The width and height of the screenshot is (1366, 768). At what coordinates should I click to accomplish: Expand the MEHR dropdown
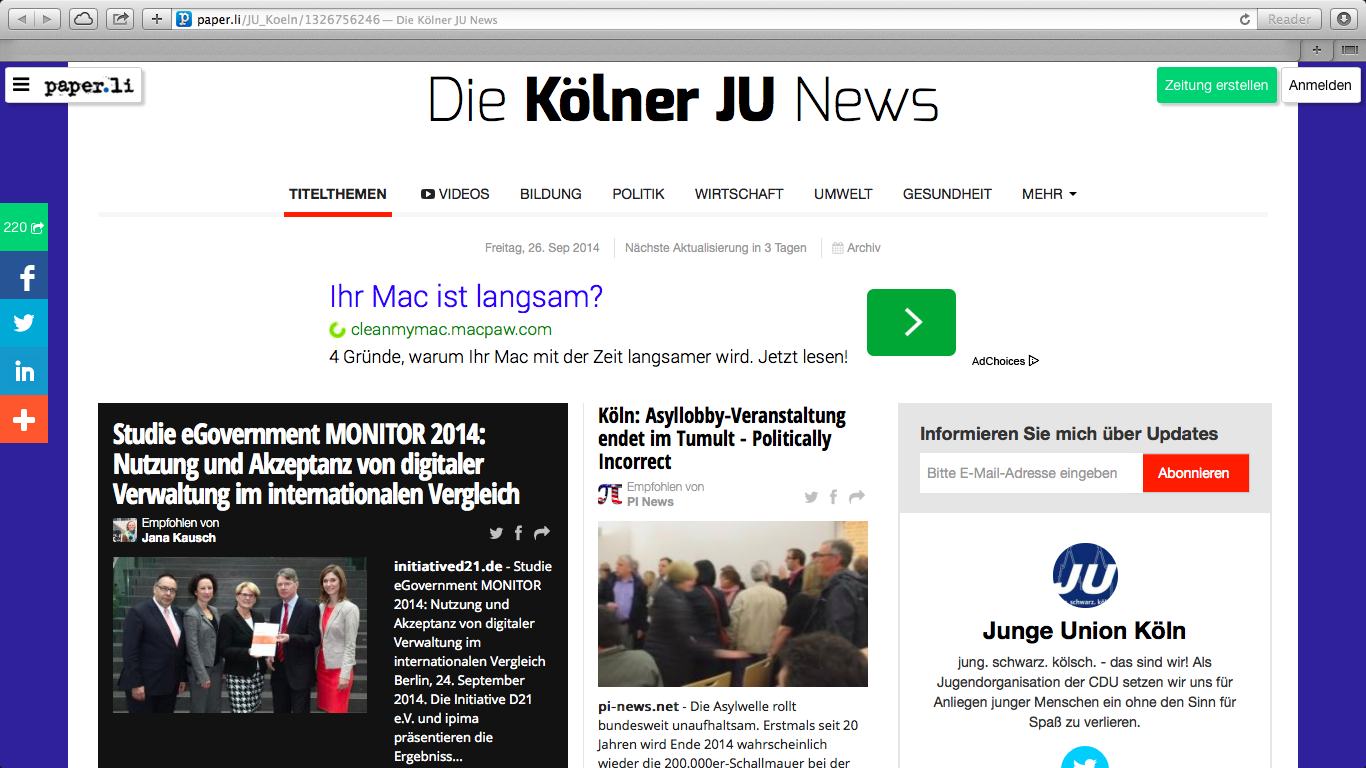1049,194
